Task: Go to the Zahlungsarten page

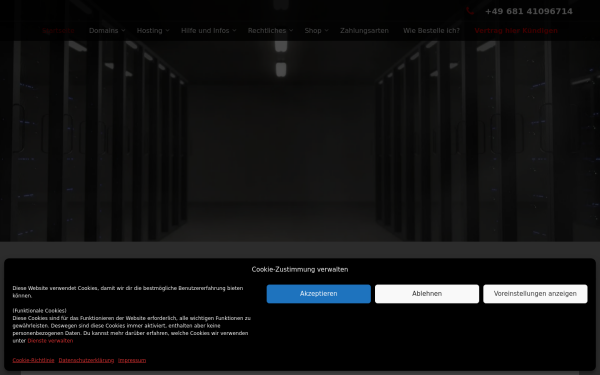Action: click(x=364, y=31)
